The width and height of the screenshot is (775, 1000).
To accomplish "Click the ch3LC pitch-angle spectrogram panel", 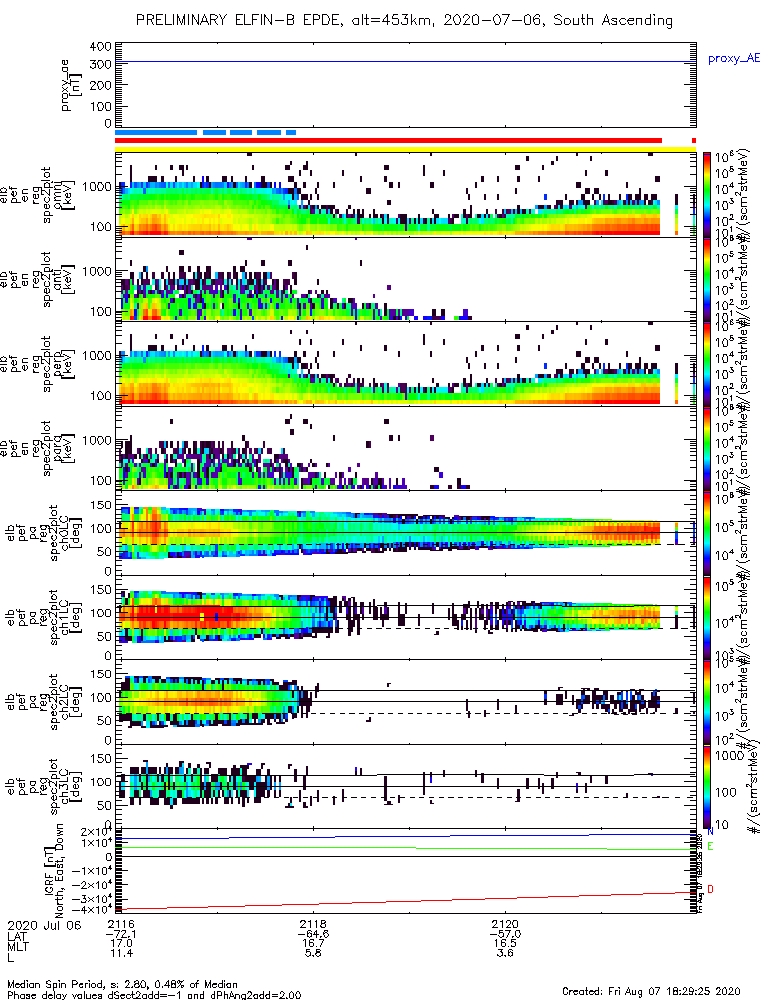I will (x=405, y=786).
